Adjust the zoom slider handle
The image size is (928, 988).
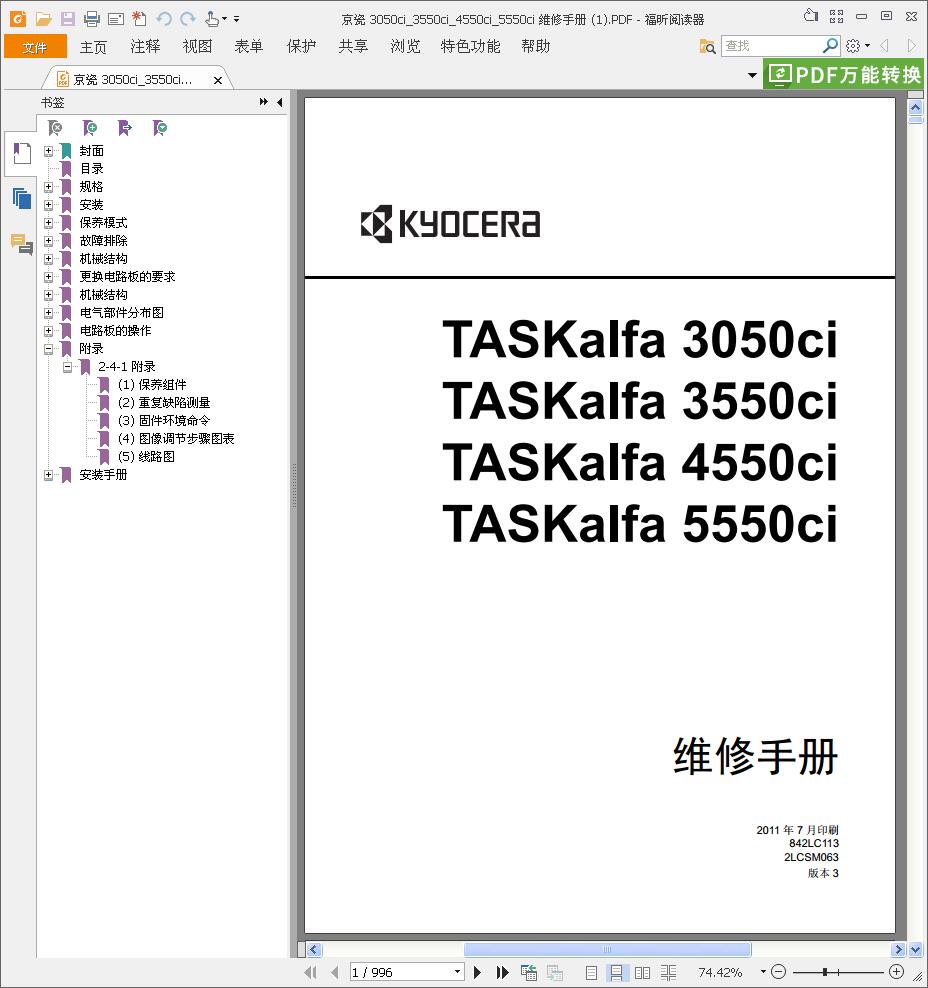(x=825, y=972)
